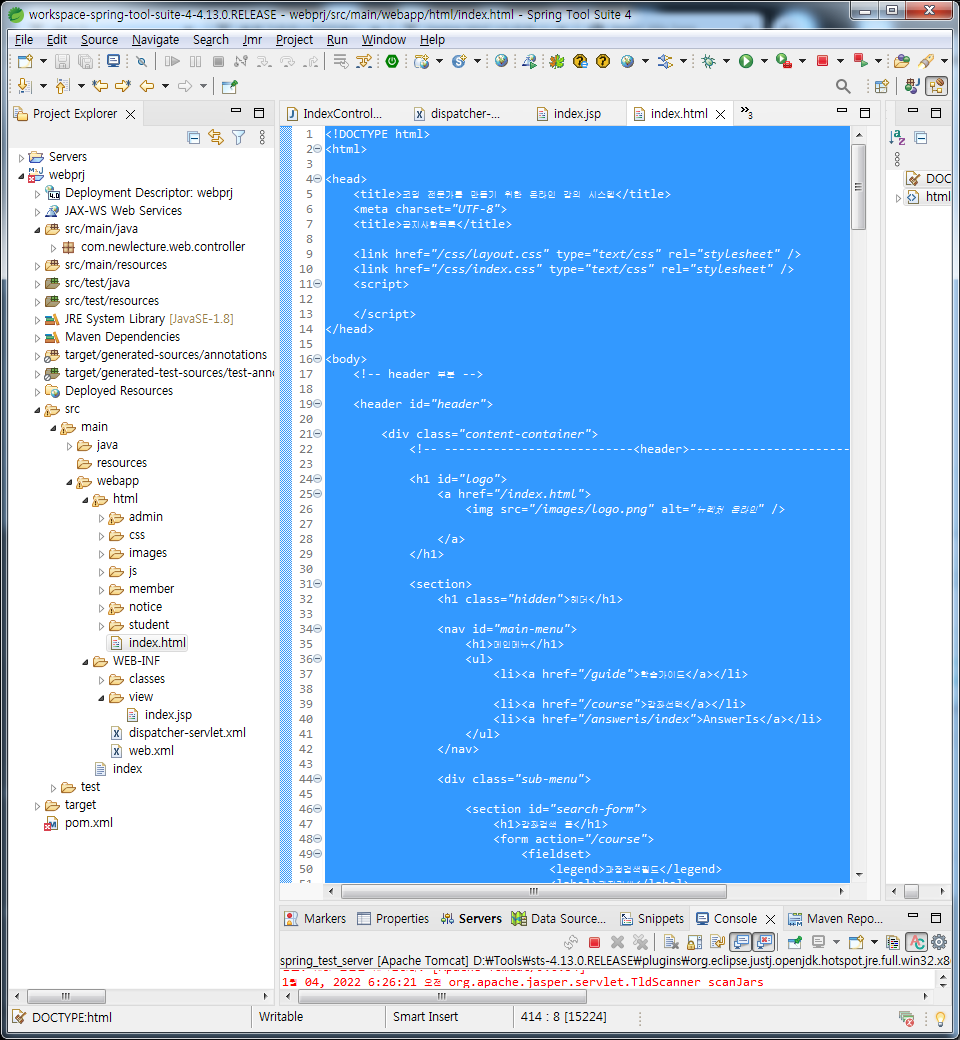Open the Navigate menu

tap(155, 40)
